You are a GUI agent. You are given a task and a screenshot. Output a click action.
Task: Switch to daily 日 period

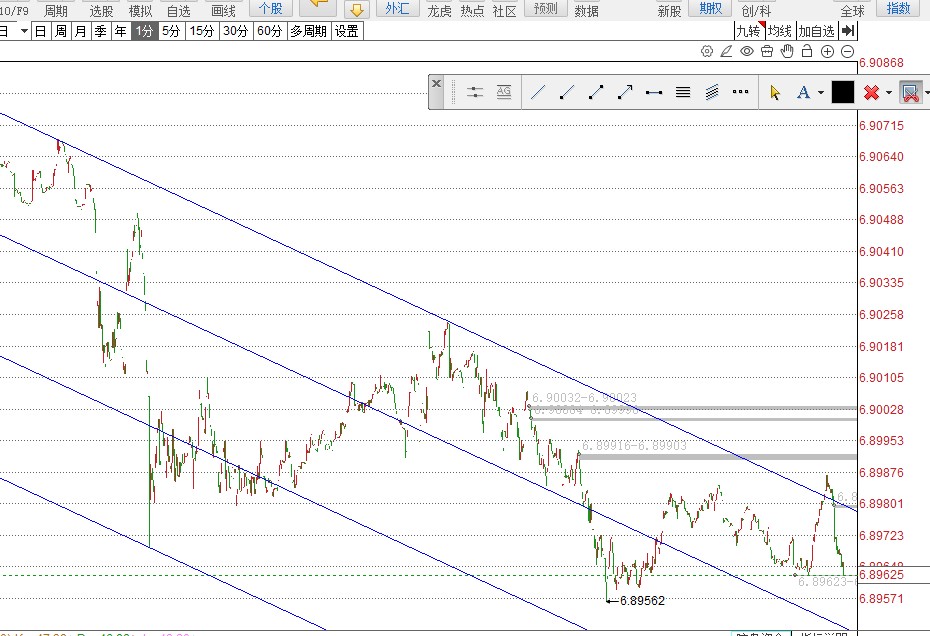point(40,31)
